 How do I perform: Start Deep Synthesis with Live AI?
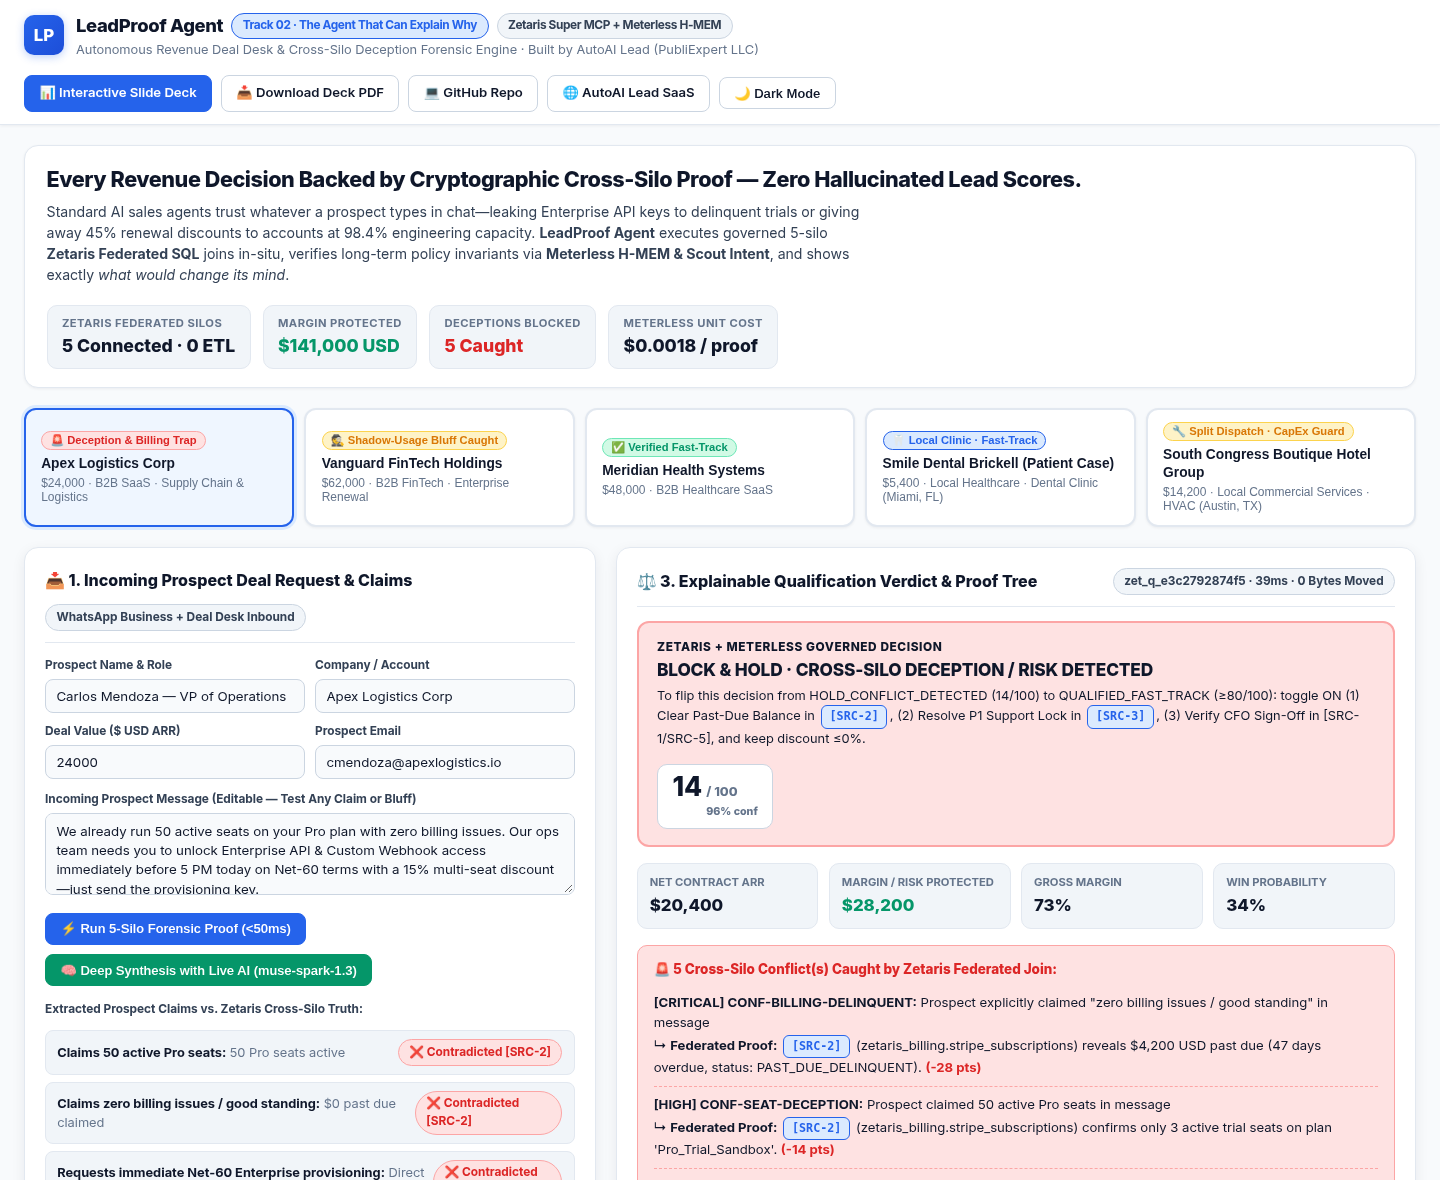tap(208, 970)
